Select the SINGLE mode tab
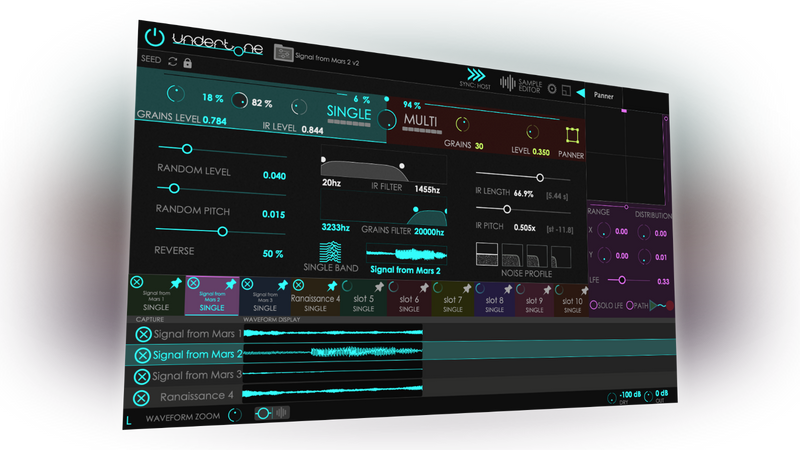The height and width of the screenshot is (450, 800). 349,112
